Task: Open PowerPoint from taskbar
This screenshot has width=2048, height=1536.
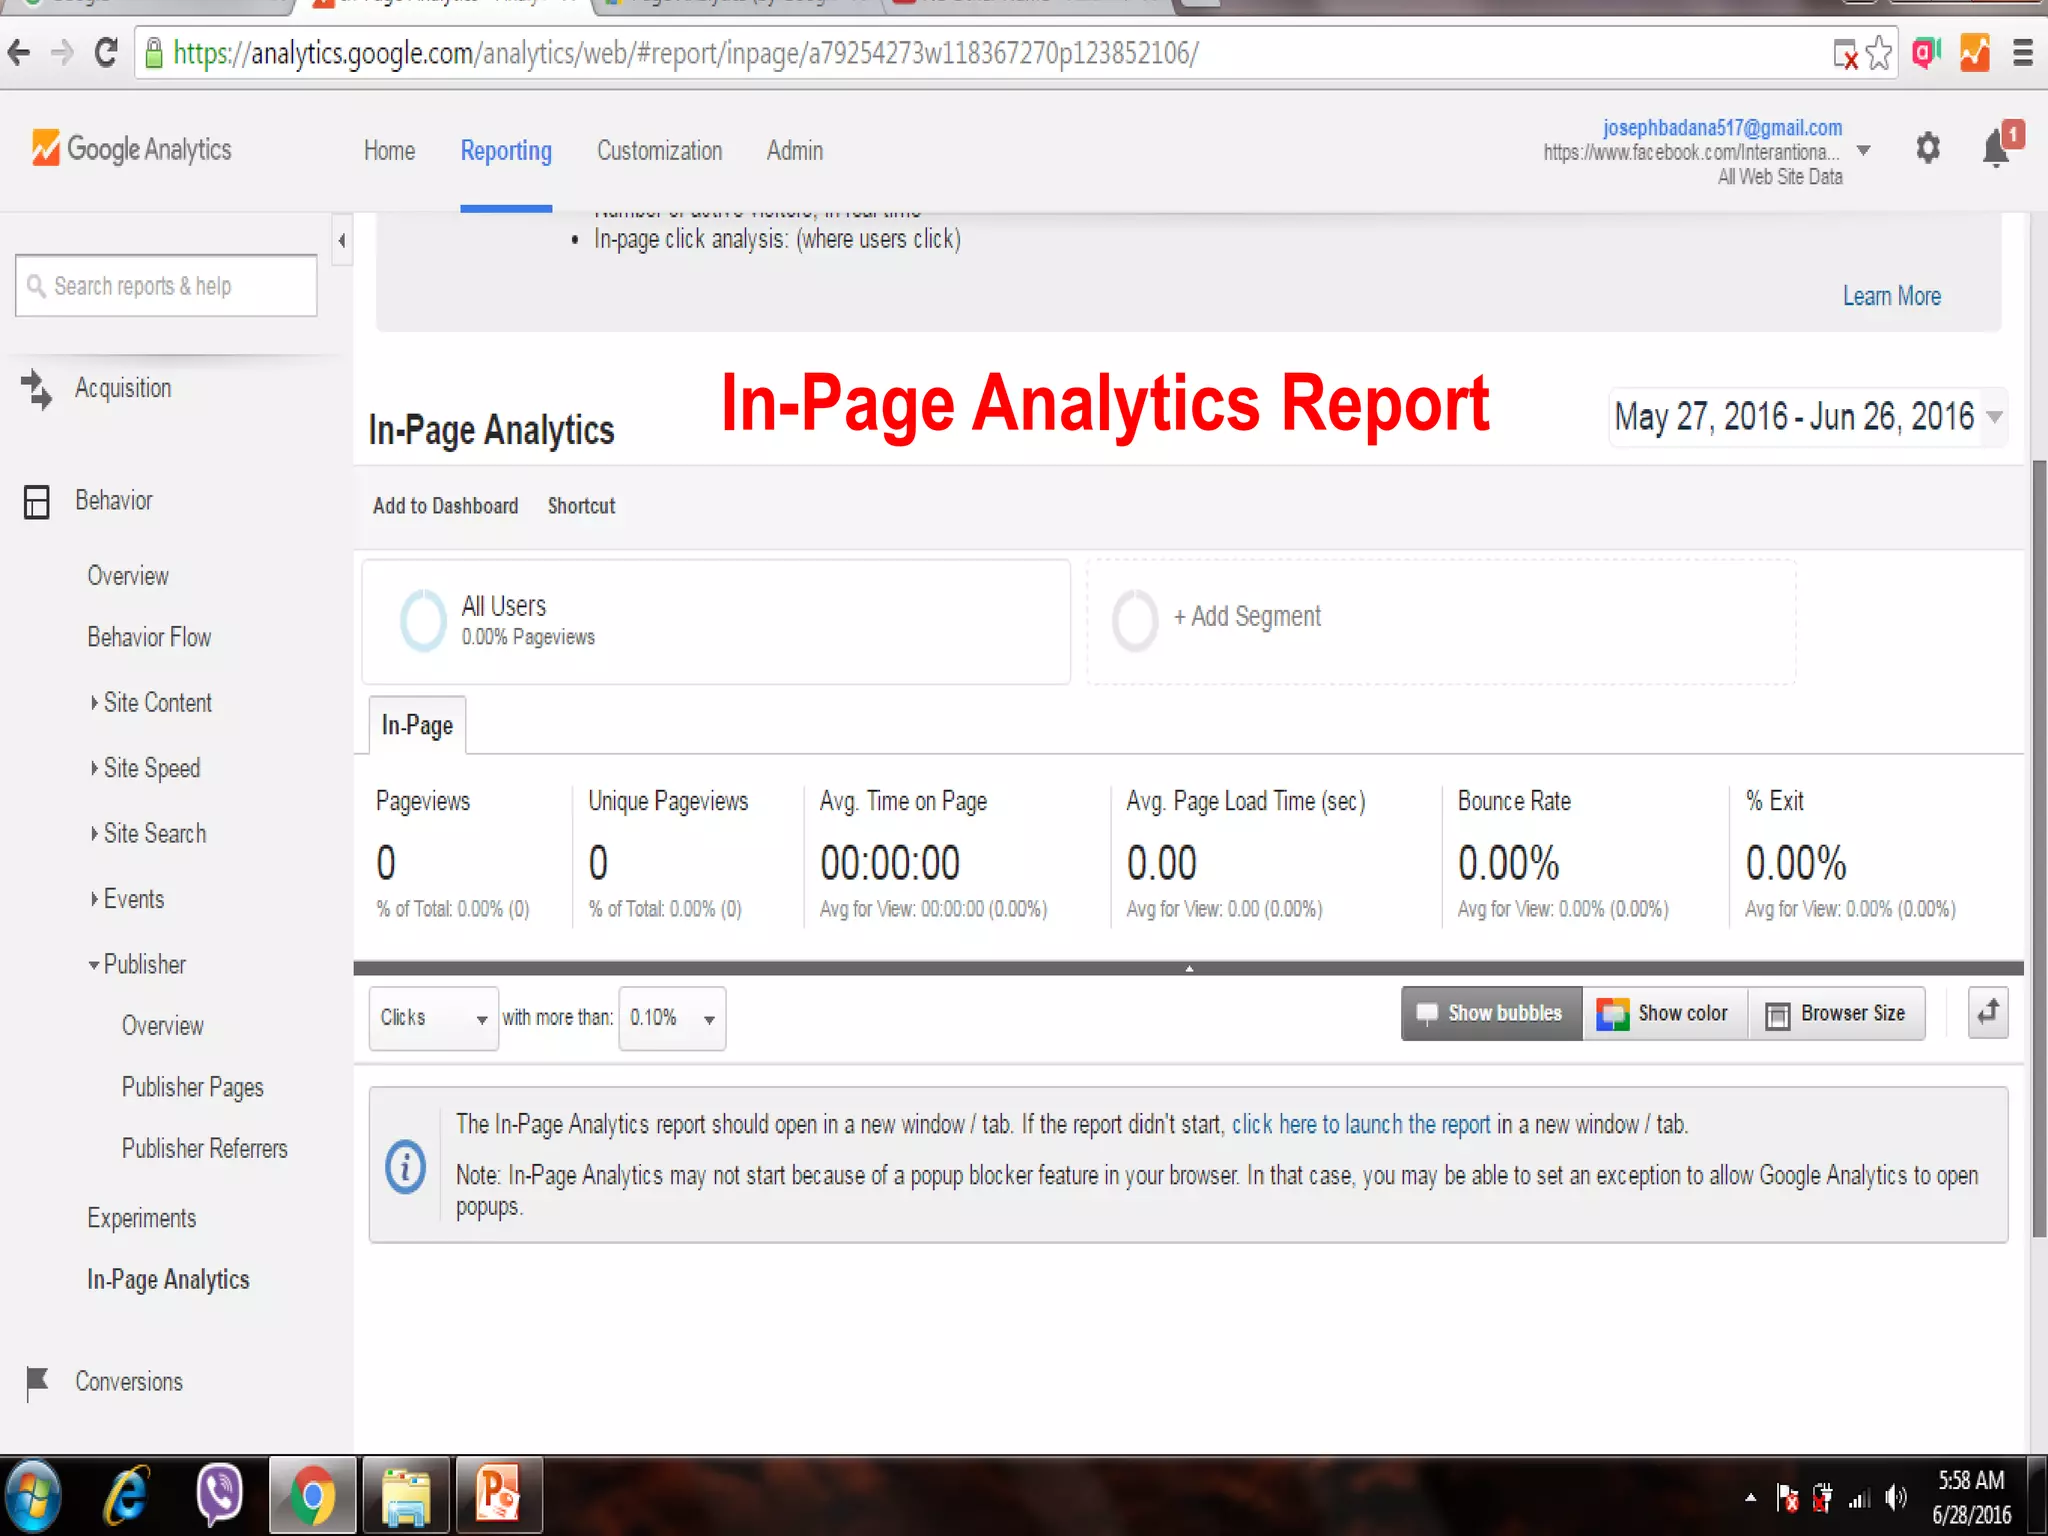Action: [x=499, y=1495]
